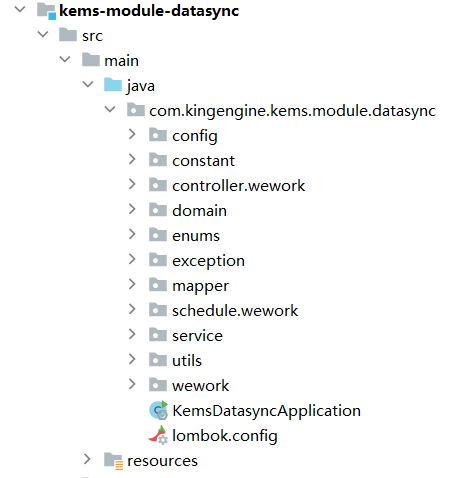Expand the utils package chevron
Viewport: 467px width, 478px height.
132,359
